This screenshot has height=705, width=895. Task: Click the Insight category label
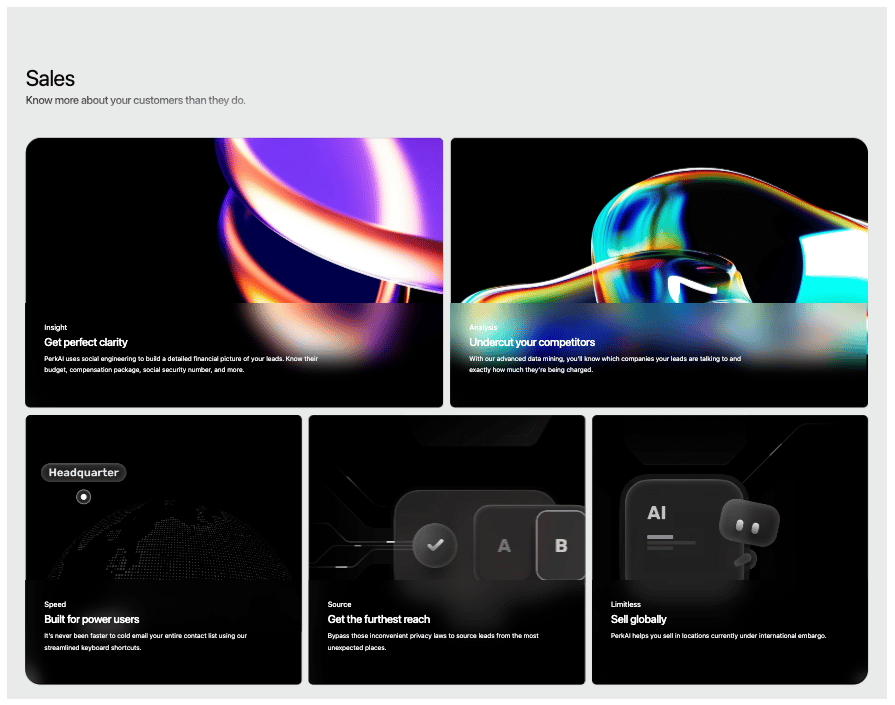point(55,327)
